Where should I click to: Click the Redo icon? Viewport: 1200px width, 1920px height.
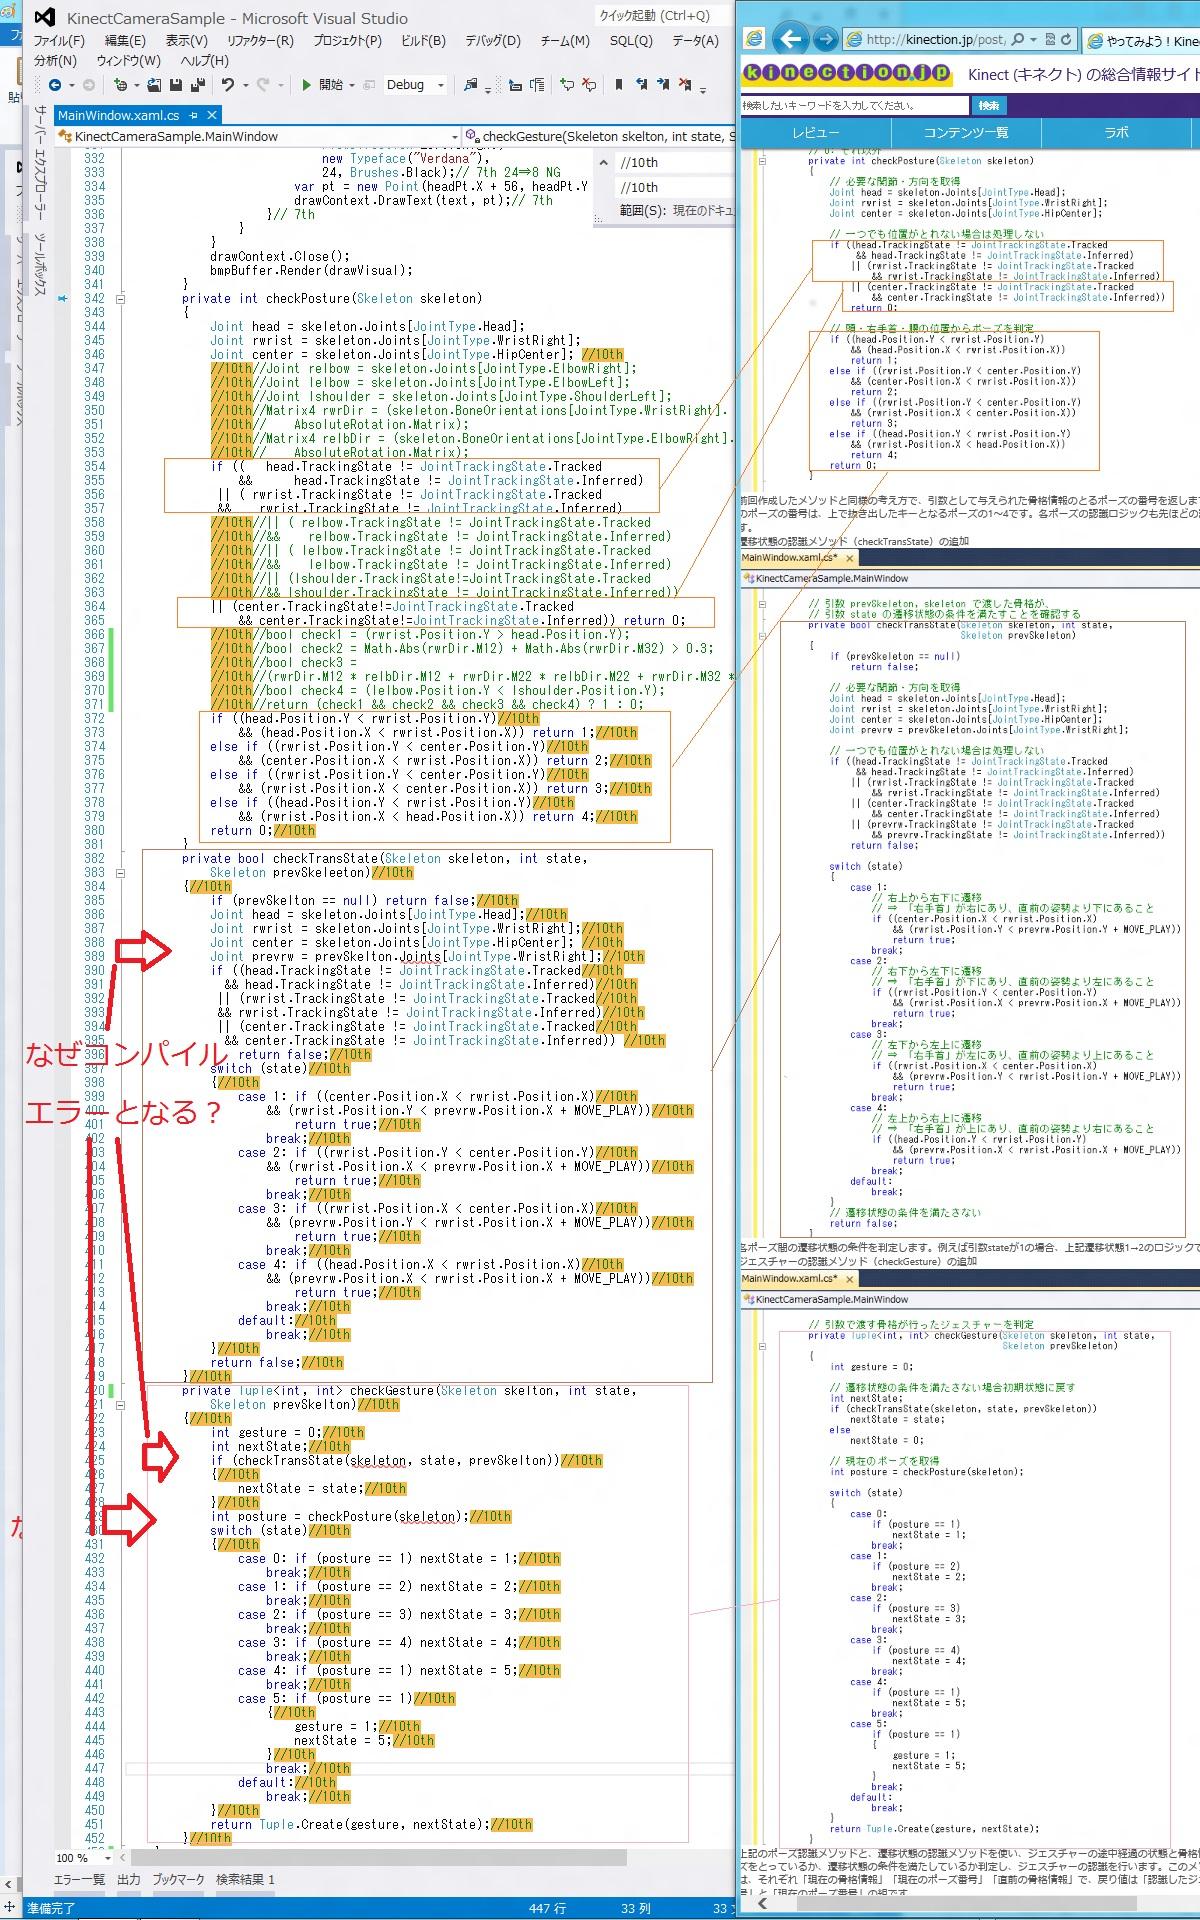[263, 85]
